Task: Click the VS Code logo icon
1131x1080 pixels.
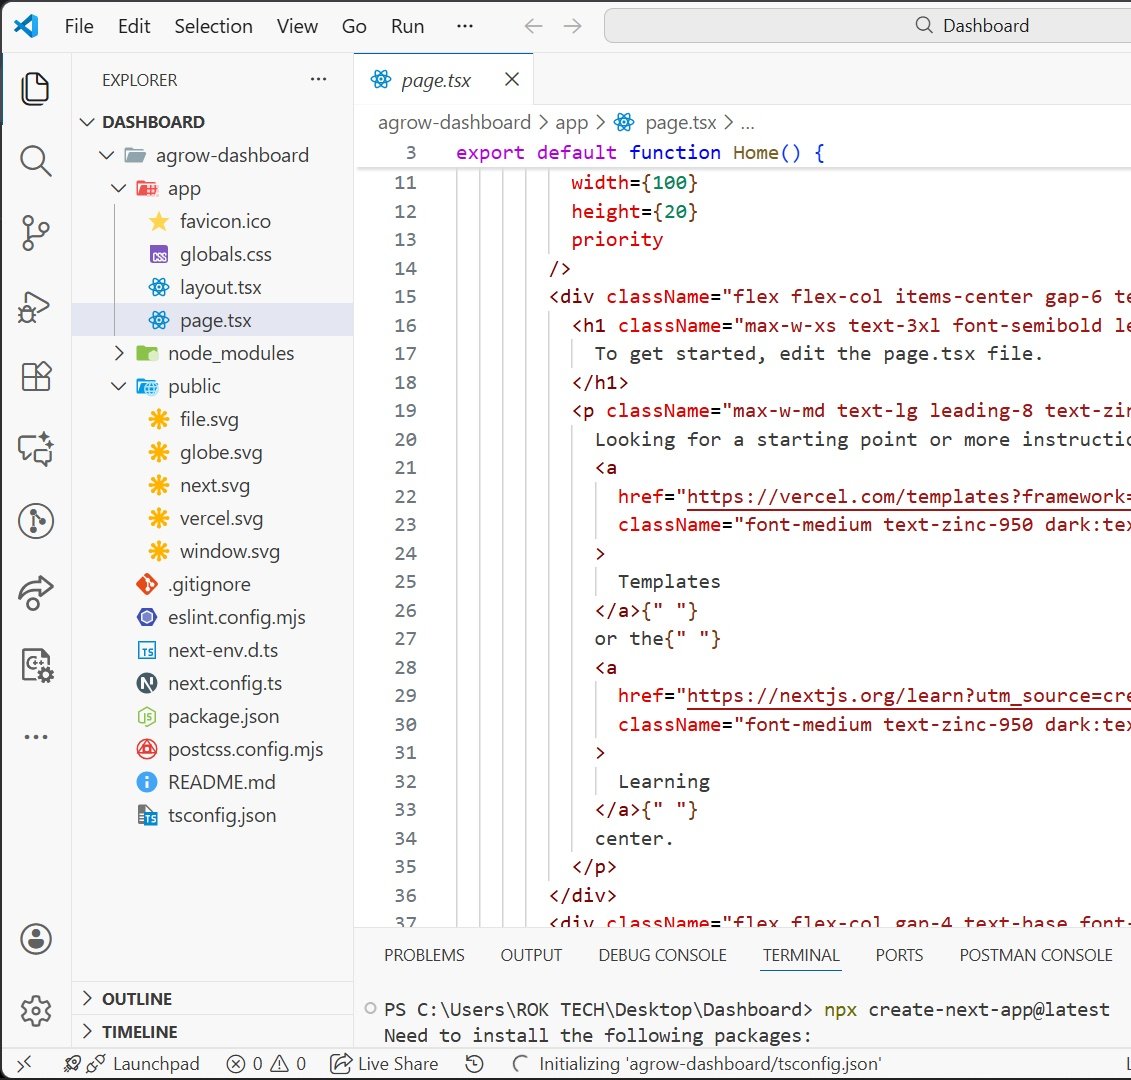Action: [26, 26]
